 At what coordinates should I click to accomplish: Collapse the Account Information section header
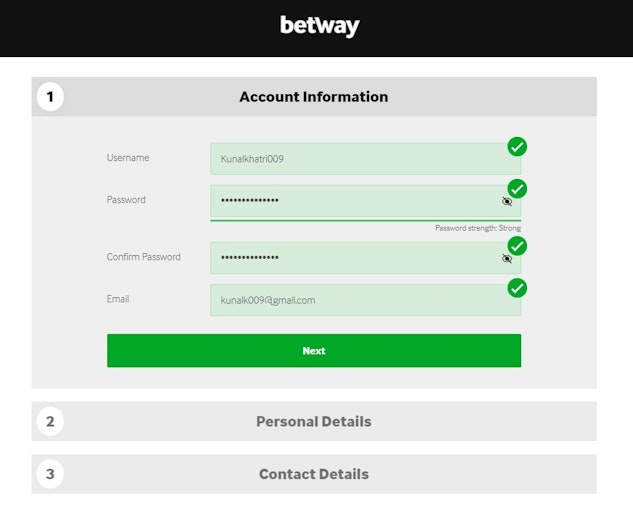[314, 97]
